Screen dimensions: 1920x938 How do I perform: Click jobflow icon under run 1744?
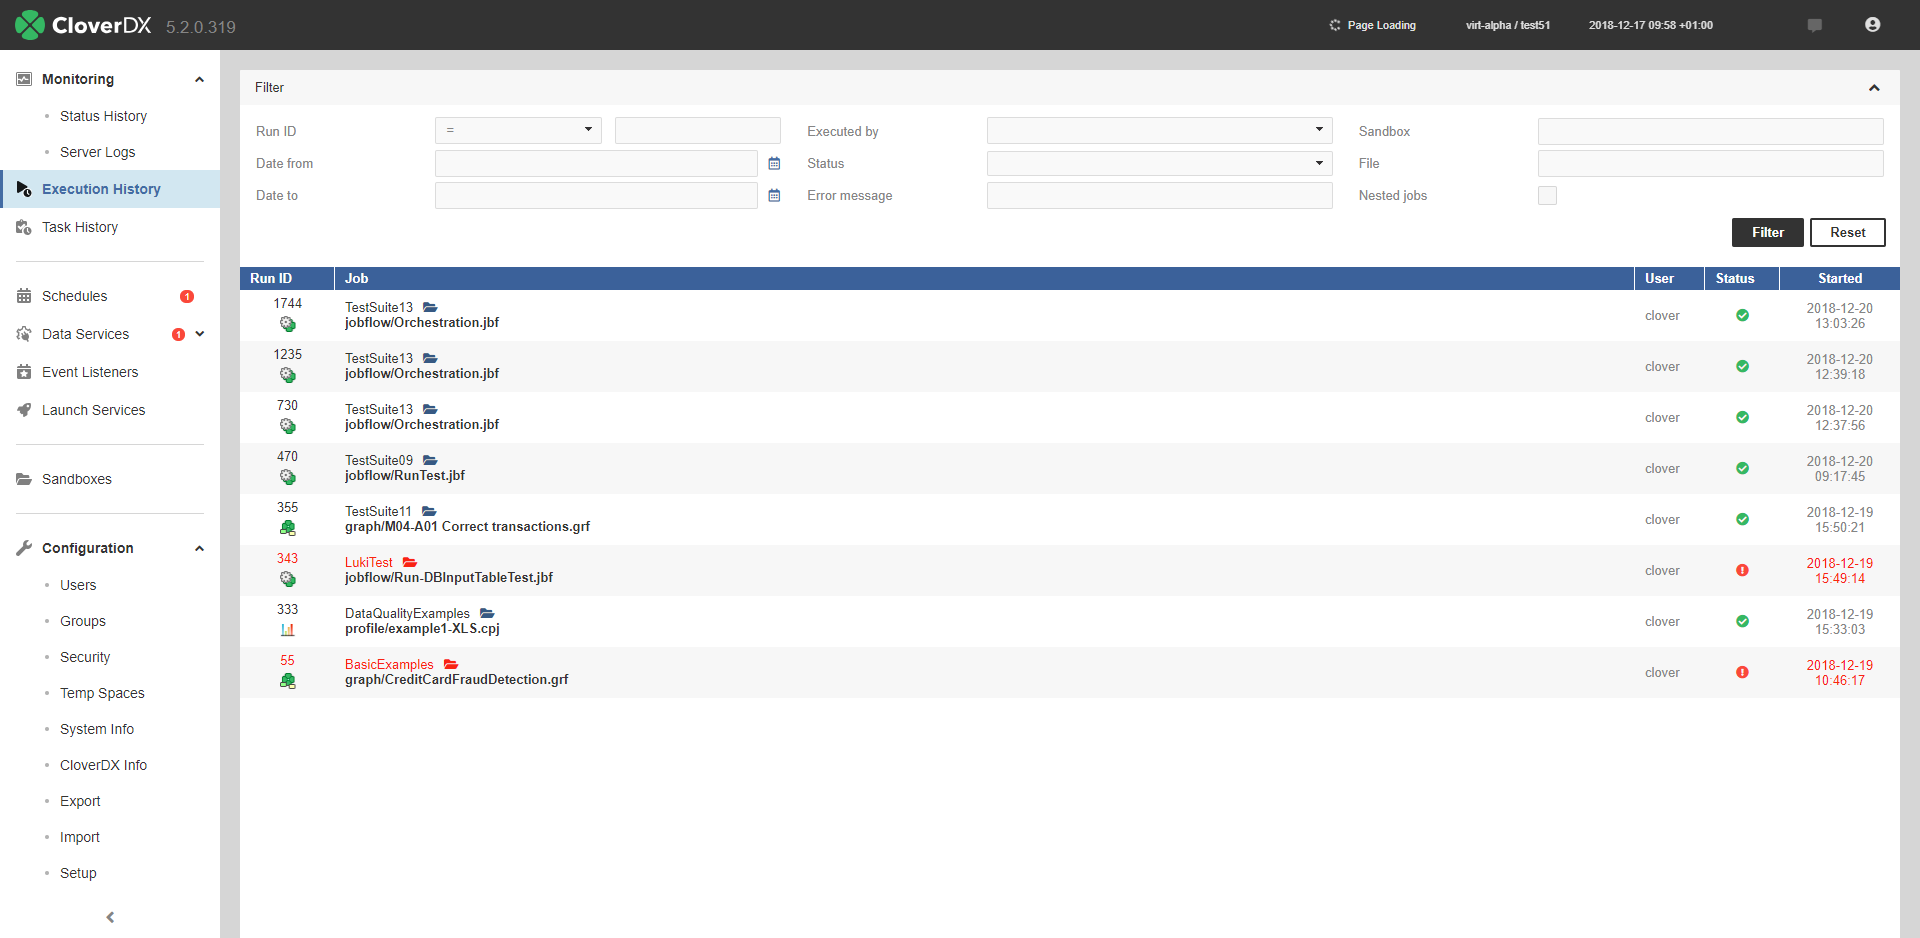tap(288, 324)
